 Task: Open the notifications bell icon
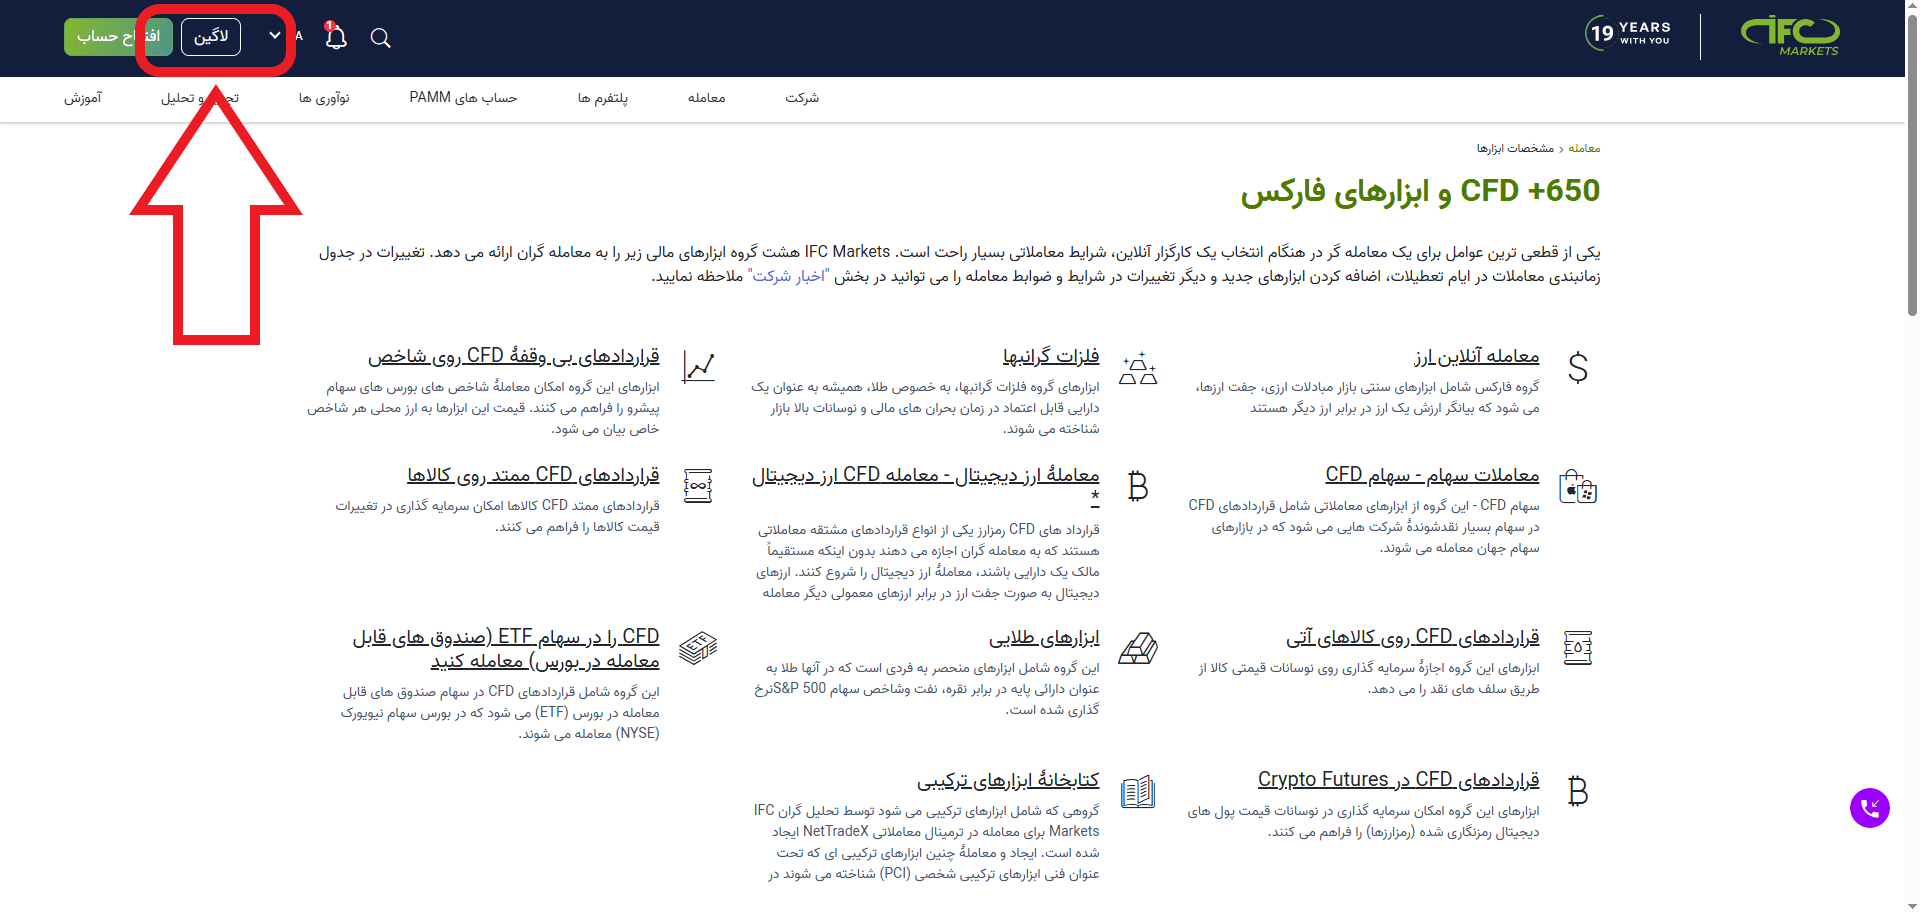[x=336, y=37]
